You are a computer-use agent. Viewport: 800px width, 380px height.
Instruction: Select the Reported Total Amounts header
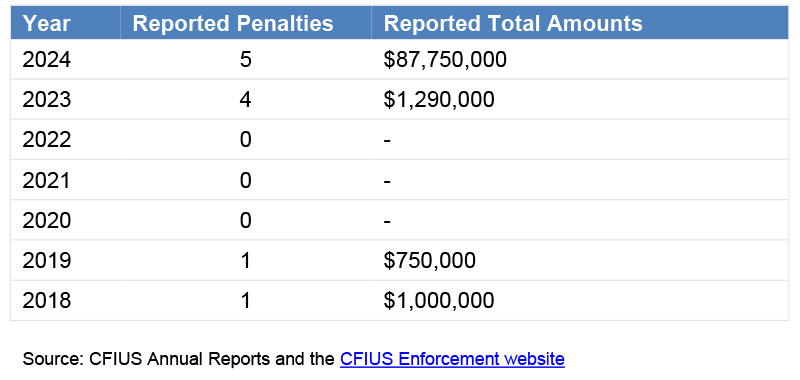tap(580, 23)
